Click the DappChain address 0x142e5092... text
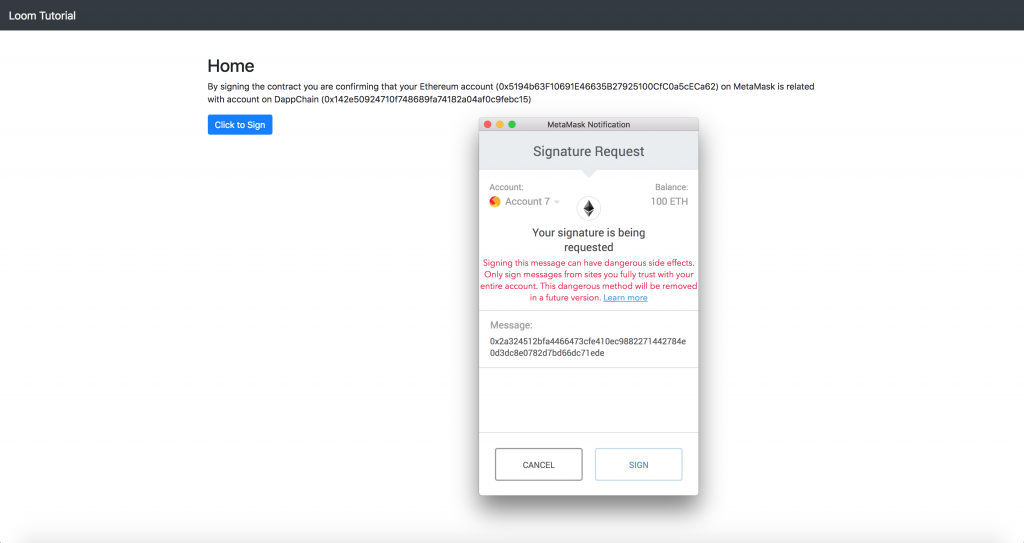Image resolution: width=1024 pixels, height=543 pixels. [x=426, y=99]
